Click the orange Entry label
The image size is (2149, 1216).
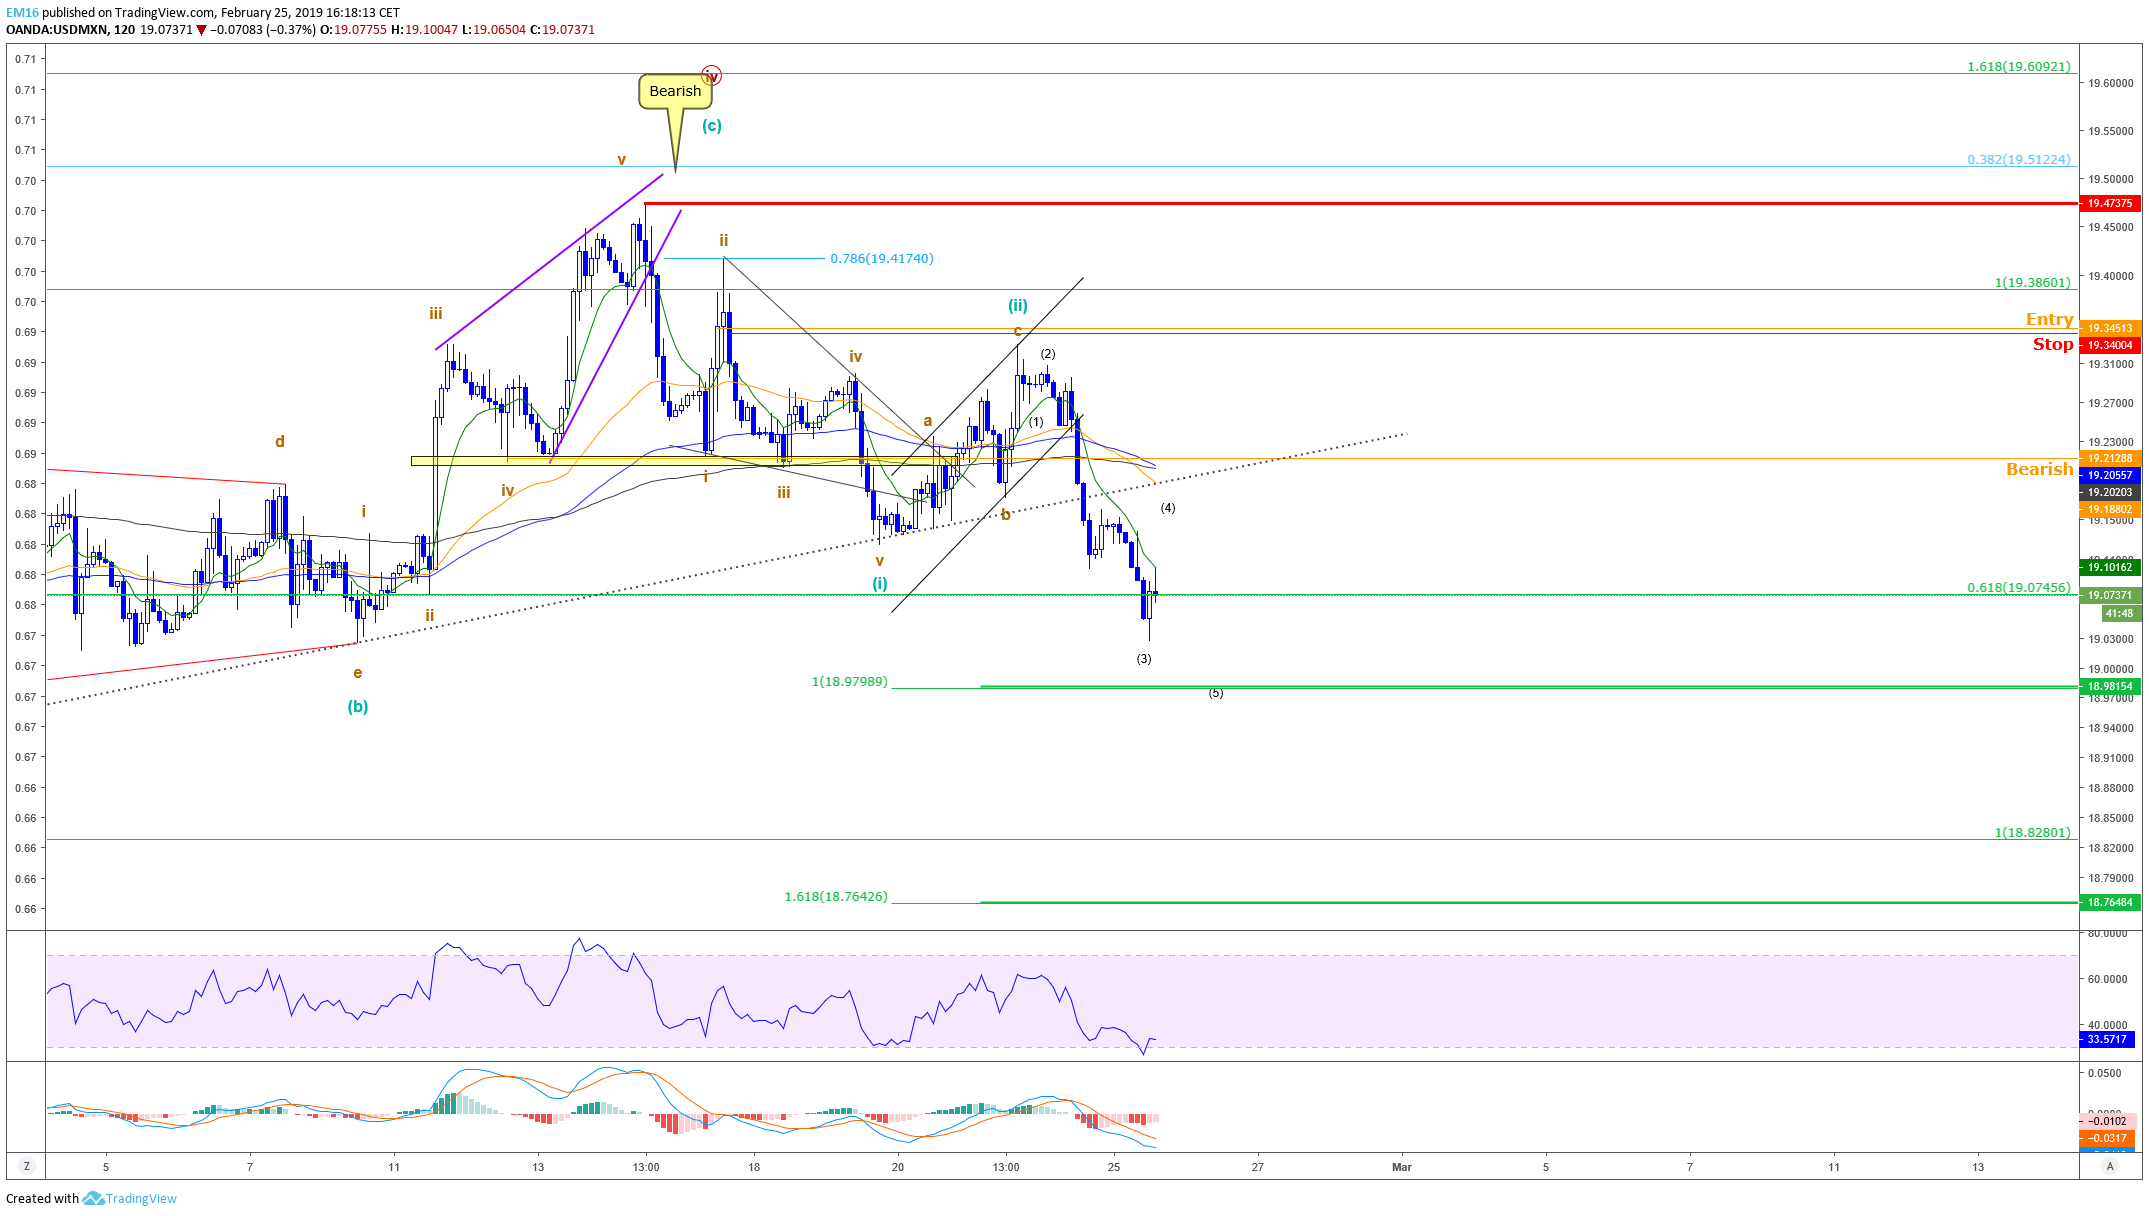click(x=2049, y=319)
